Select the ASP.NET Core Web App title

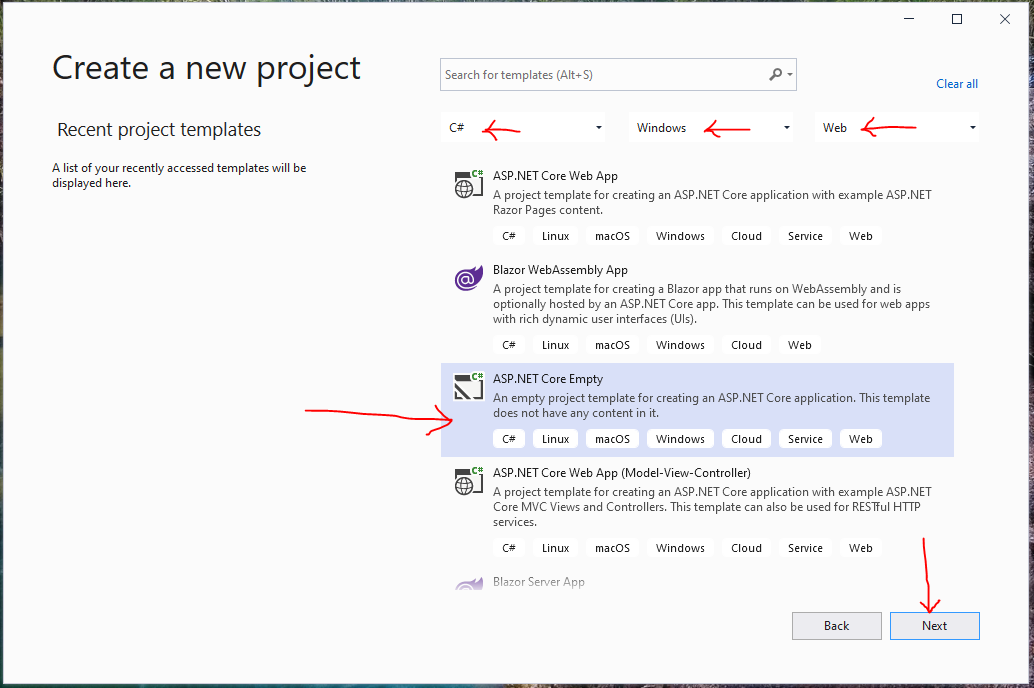click(555, 176)
